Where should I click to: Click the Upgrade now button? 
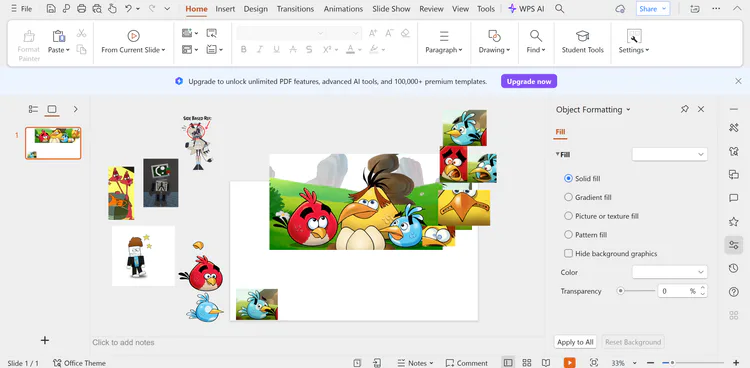529,81
